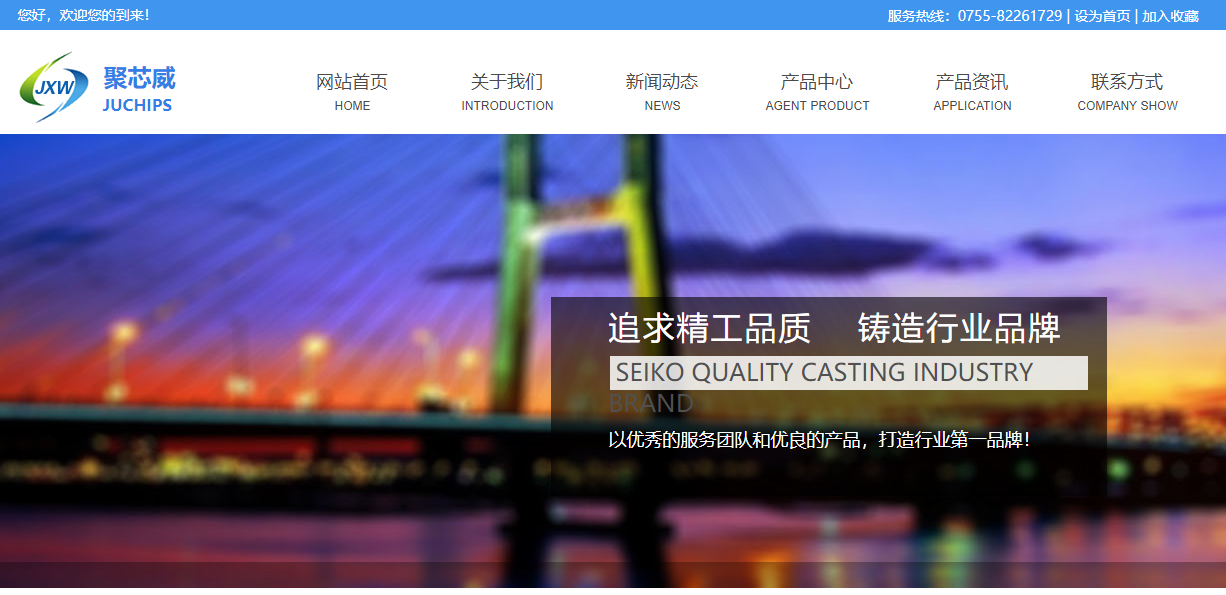Click the SEIKO QUALITY CASTING INDUSTRY text box
The image size is (1226, 595).
pyautogui.click(x=849, y=373)
